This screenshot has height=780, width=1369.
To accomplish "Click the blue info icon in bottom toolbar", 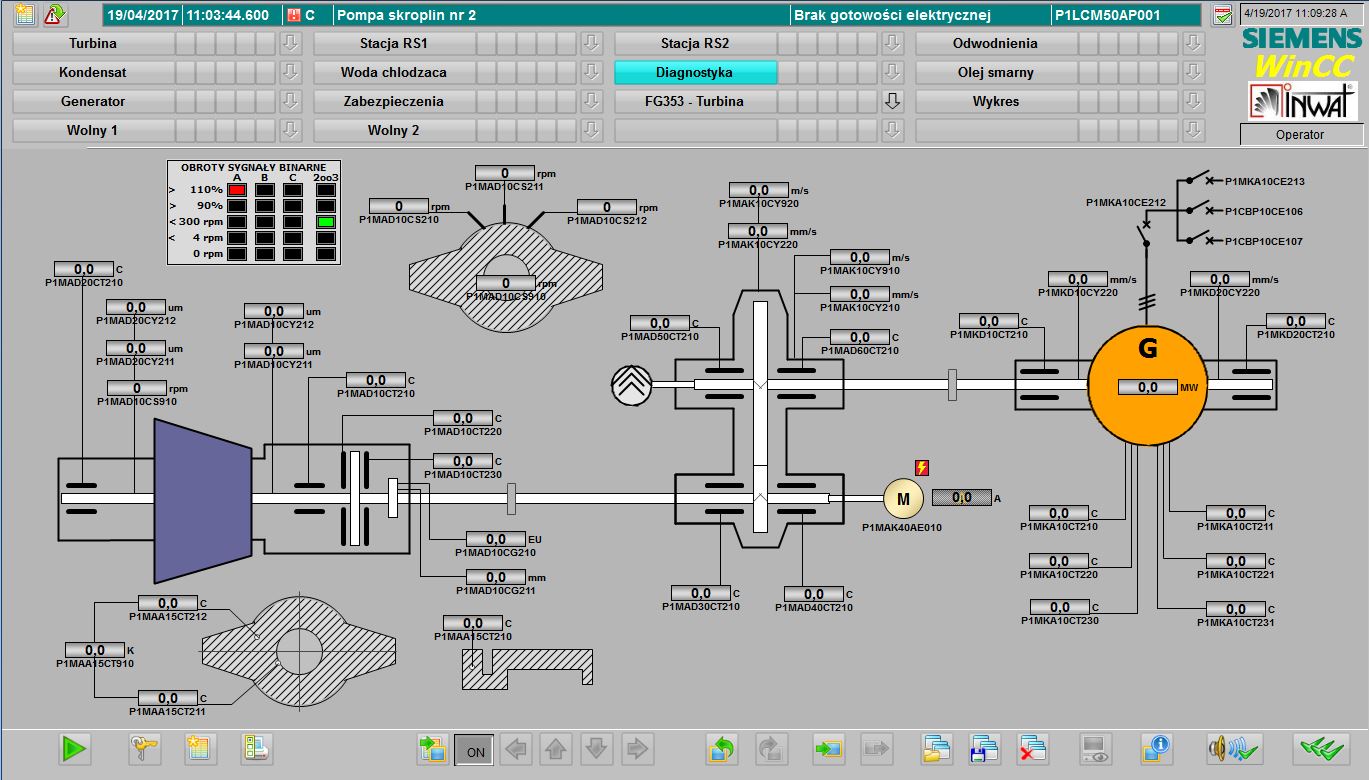I will (1155, 748).
